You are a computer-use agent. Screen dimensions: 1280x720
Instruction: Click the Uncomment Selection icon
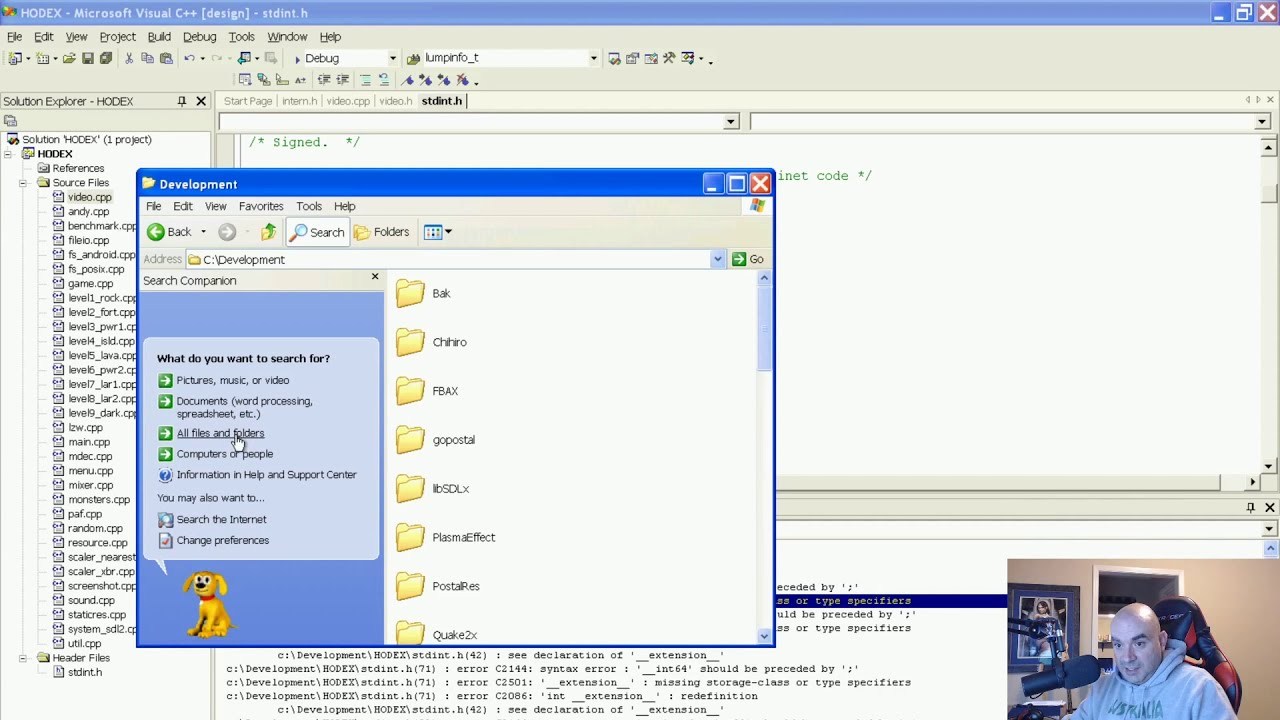tap(383, 80)
